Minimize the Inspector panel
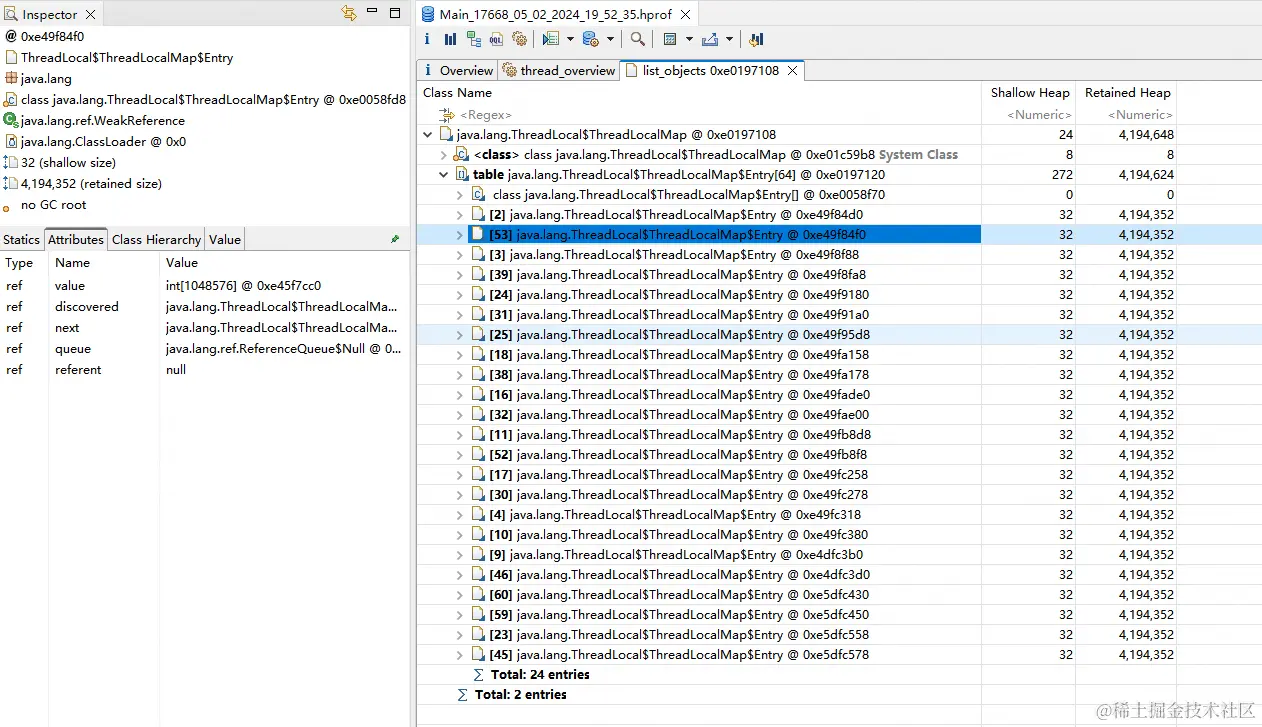 pyautogui.click(x=373, y=12)
